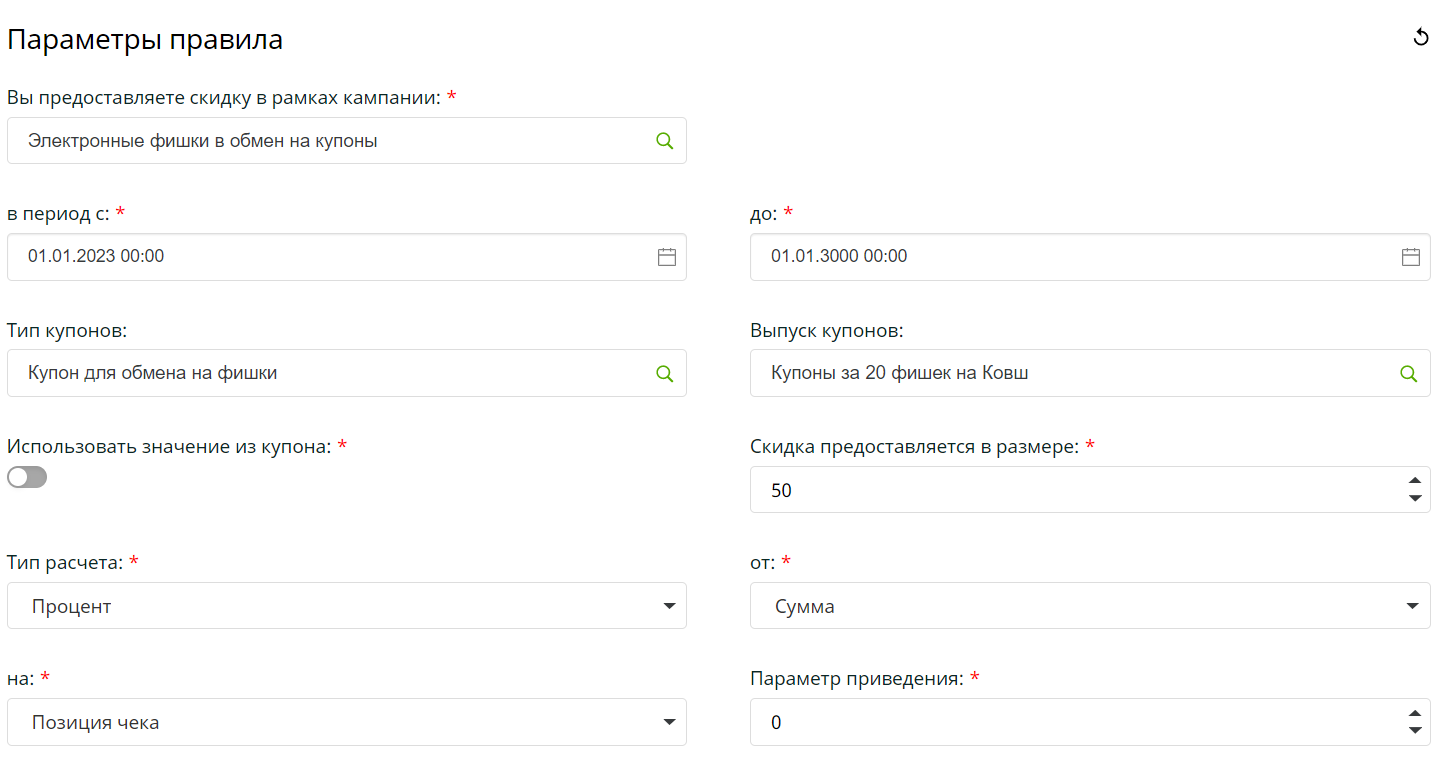This screenshot has width=1443, height=762.
Task: Increase Параметр приведения with up arrow
Action: (1414, 714)
